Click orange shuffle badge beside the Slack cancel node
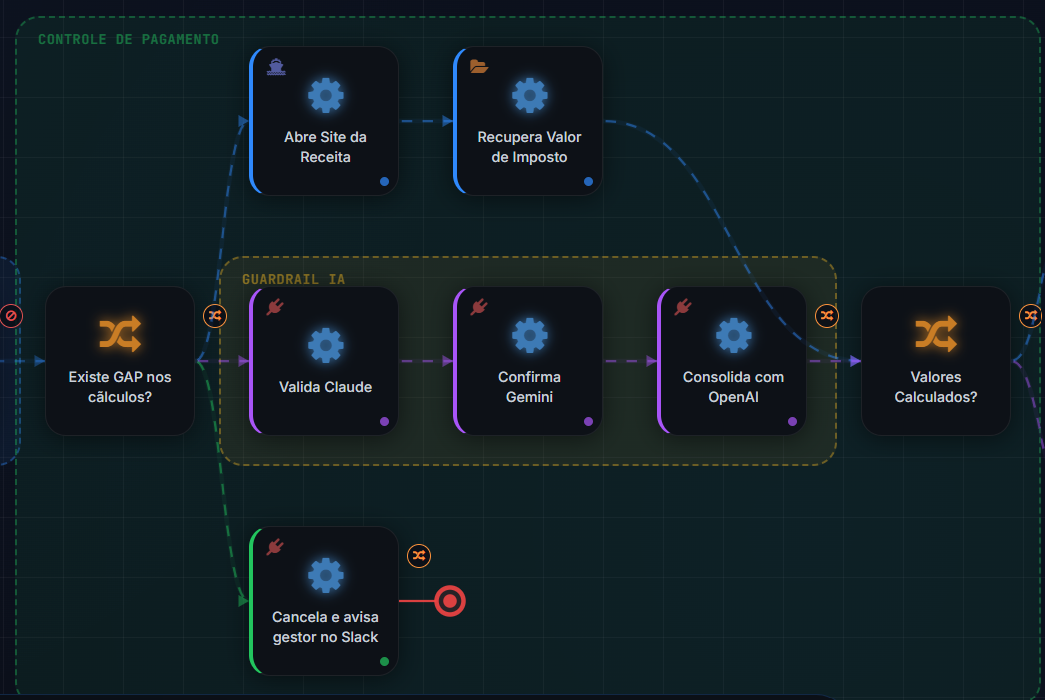Viewport: 1045px width, 700px height. pyautogui.click(x=419, y=556)
